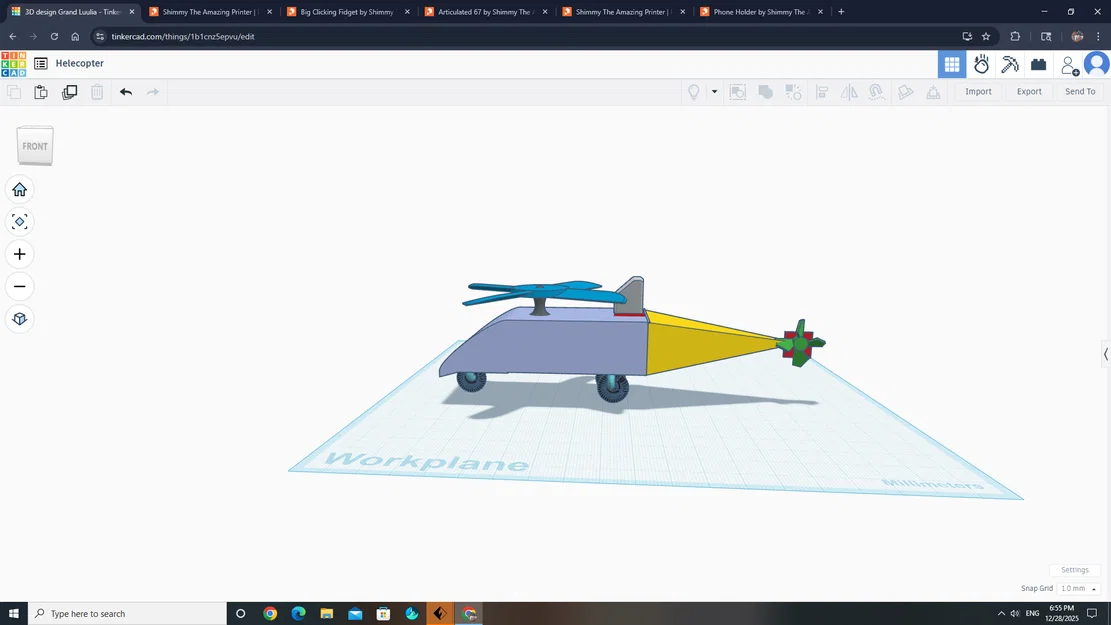Switch to 3D design Grand Luulia tab

pyautogui.click(x=72, y=12)
